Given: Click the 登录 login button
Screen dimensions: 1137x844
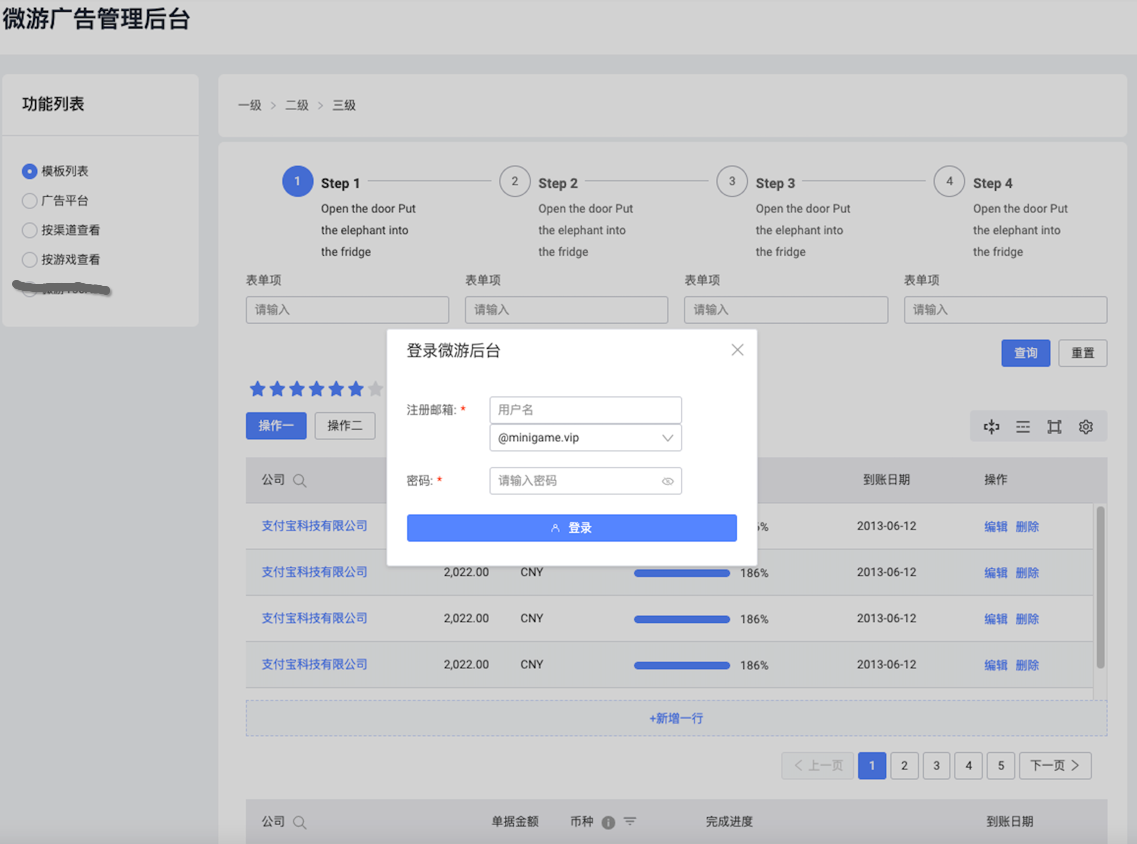Looking at the screenshot, I should tap(572, 527).
